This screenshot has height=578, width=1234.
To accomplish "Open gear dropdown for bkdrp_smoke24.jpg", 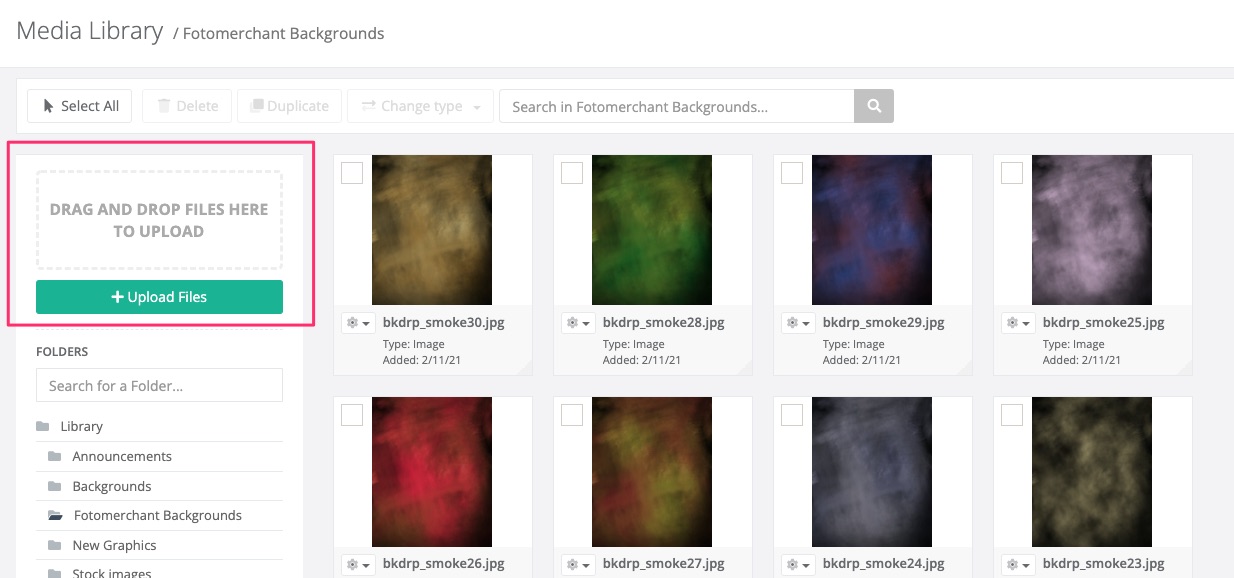I will (x=798, y=565).
